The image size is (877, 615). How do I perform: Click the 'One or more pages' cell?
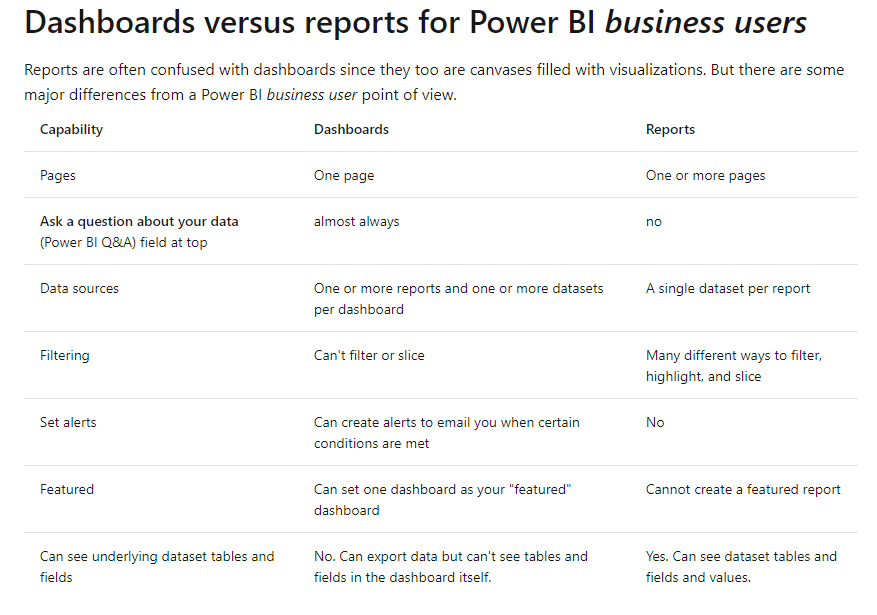pos(705,176)
